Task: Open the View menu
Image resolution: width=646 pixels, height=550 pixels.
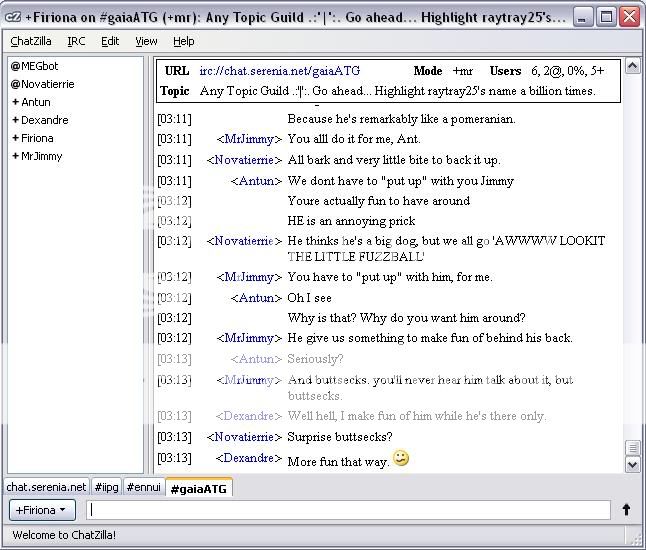Action: click(x=146, y=41)
